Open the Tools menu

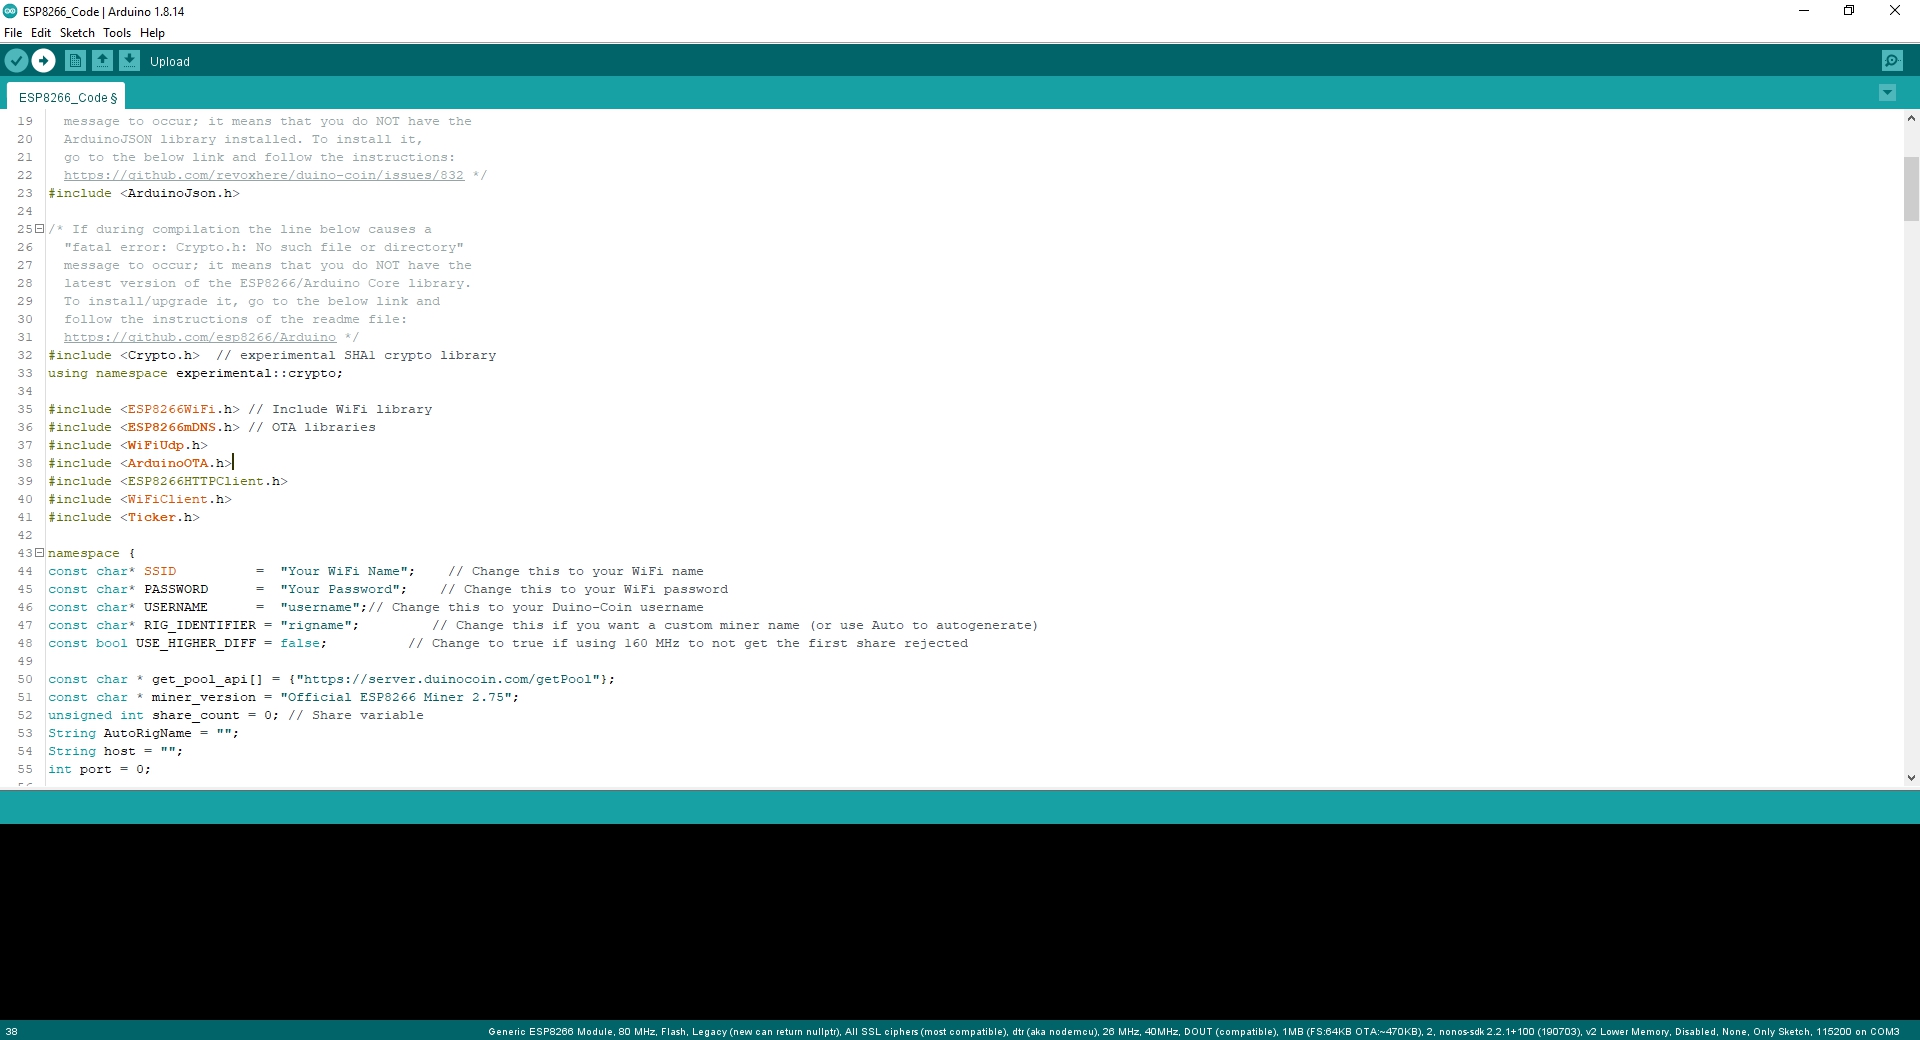117,33
